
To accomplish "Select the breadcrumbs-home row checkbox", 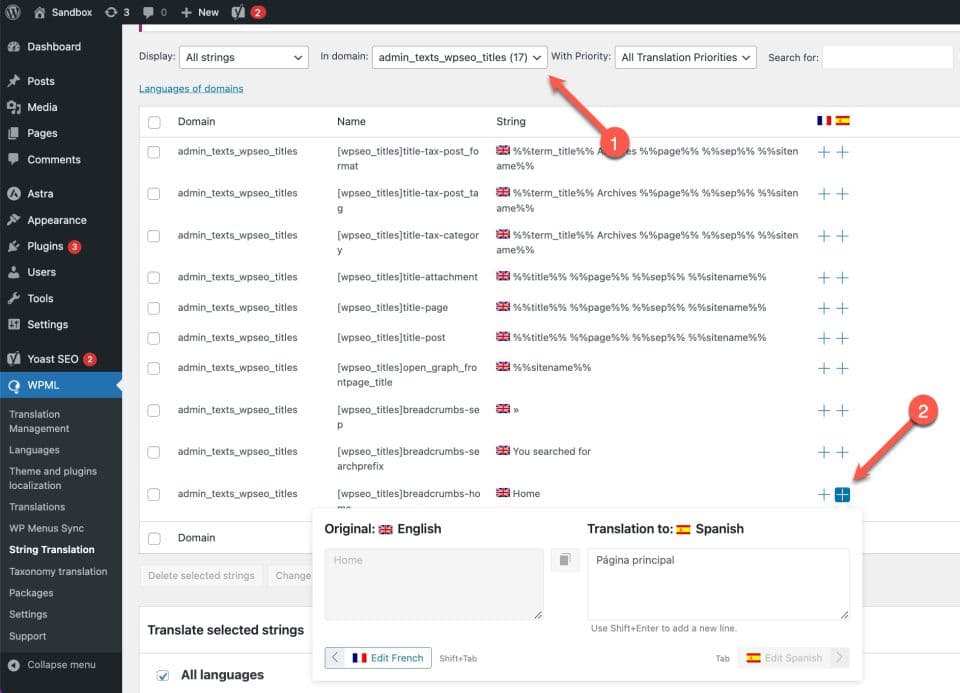I will pyautogui.click(x=154, y=494).
